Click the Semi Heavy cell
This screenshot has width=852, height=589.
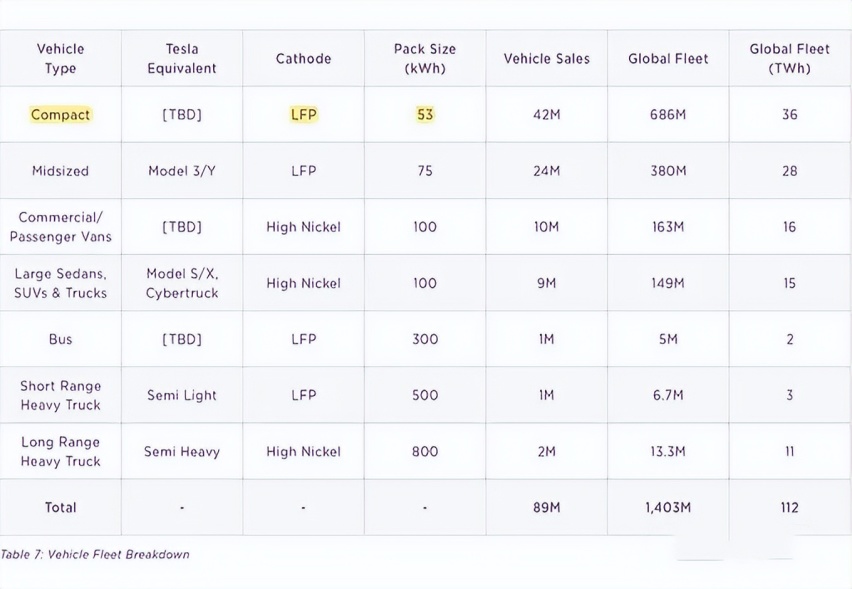[x=181, y=452]
